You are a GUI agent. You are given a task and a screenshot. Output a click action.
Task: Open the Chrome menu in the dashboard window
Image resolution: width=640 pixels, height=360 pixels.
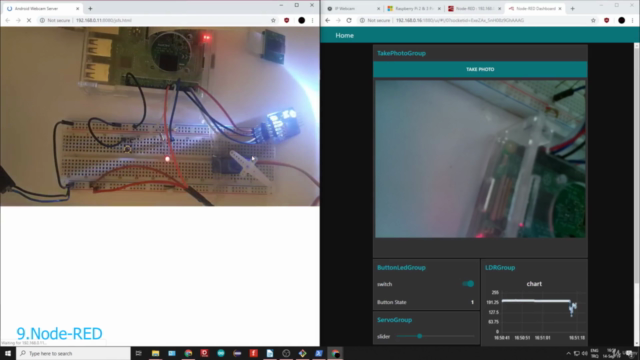pos(633,20)
